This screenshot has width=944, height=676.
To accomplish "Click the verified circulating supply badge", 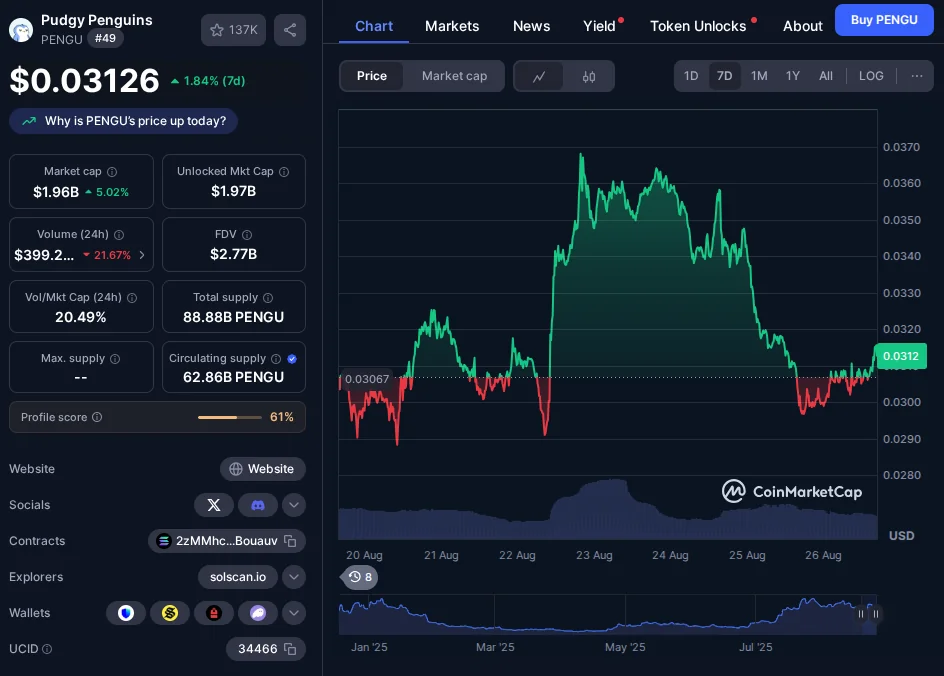I will [x=292, y=359].
